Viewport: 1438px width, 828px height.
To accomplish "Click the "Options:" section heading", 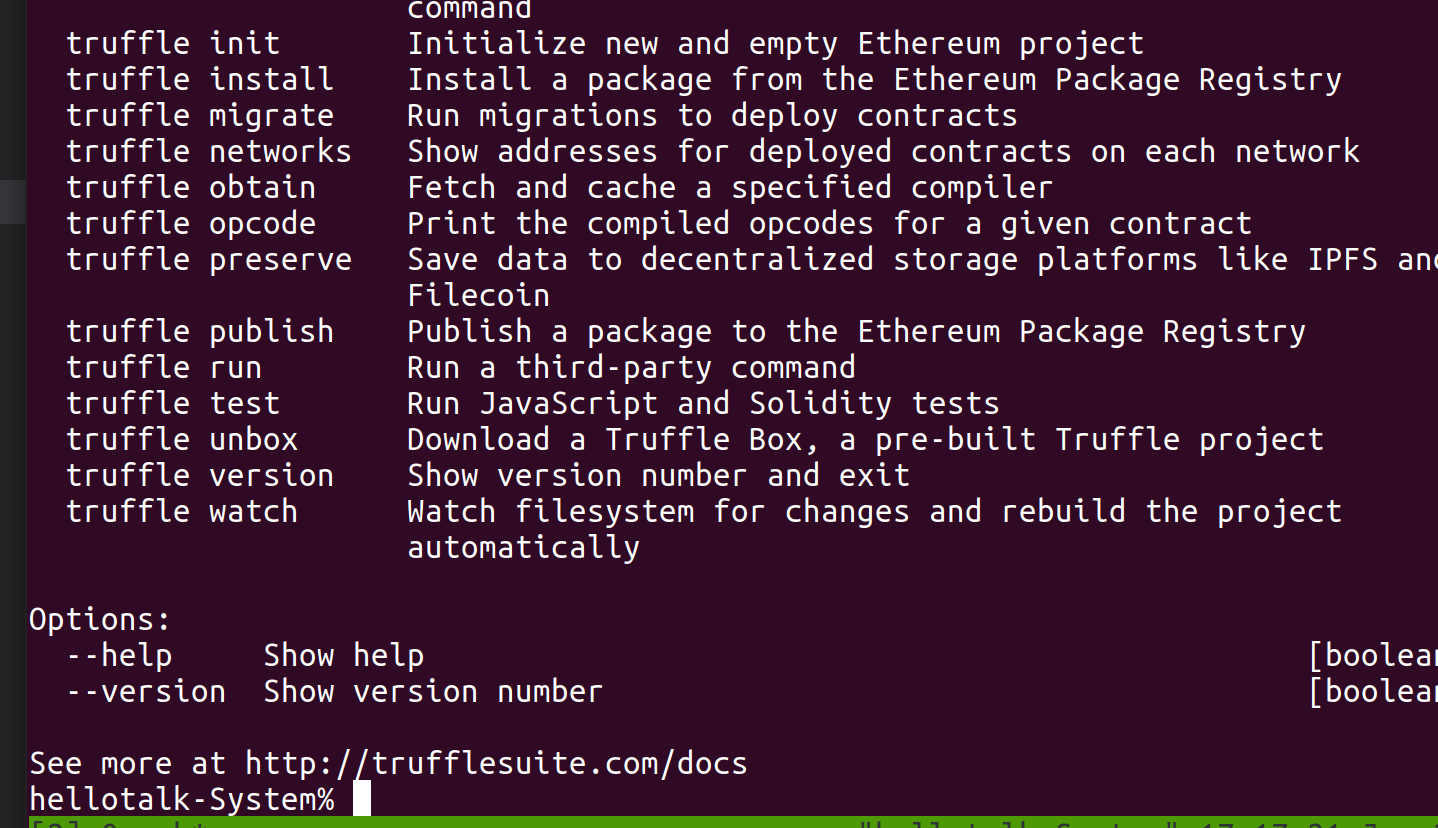I will (100, 620).
